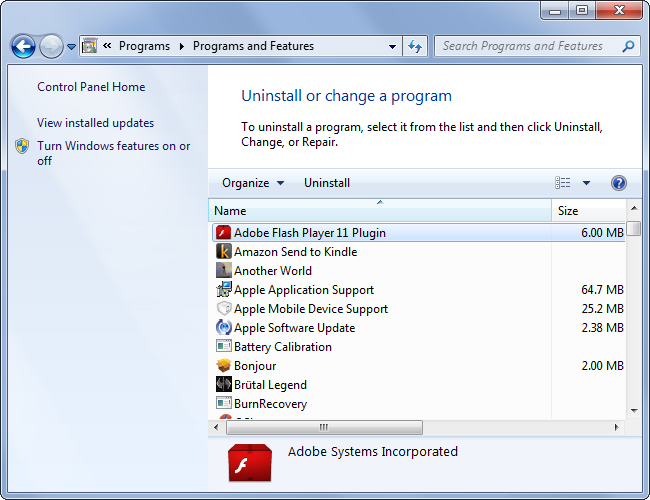Sort the list by Name column header
The height and width of the screenshot is (500, 650).
230,211
